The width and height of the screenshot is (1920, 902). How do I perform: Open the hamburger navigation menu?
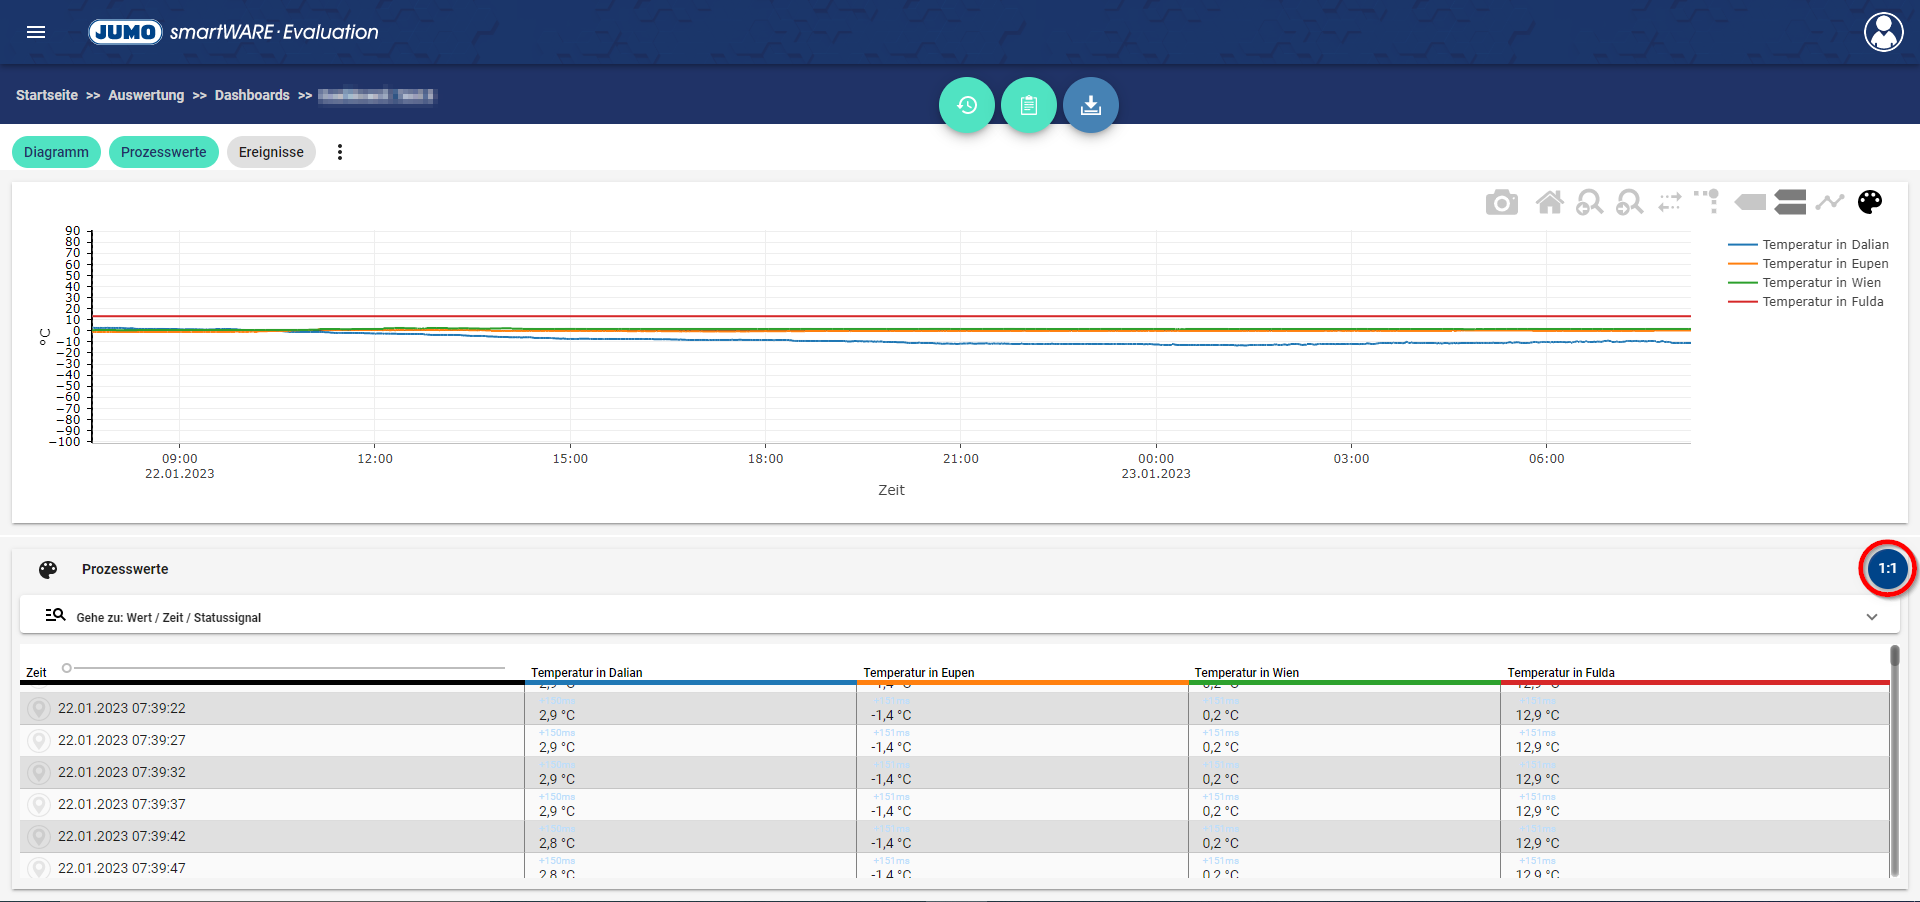tap(36, 32)
